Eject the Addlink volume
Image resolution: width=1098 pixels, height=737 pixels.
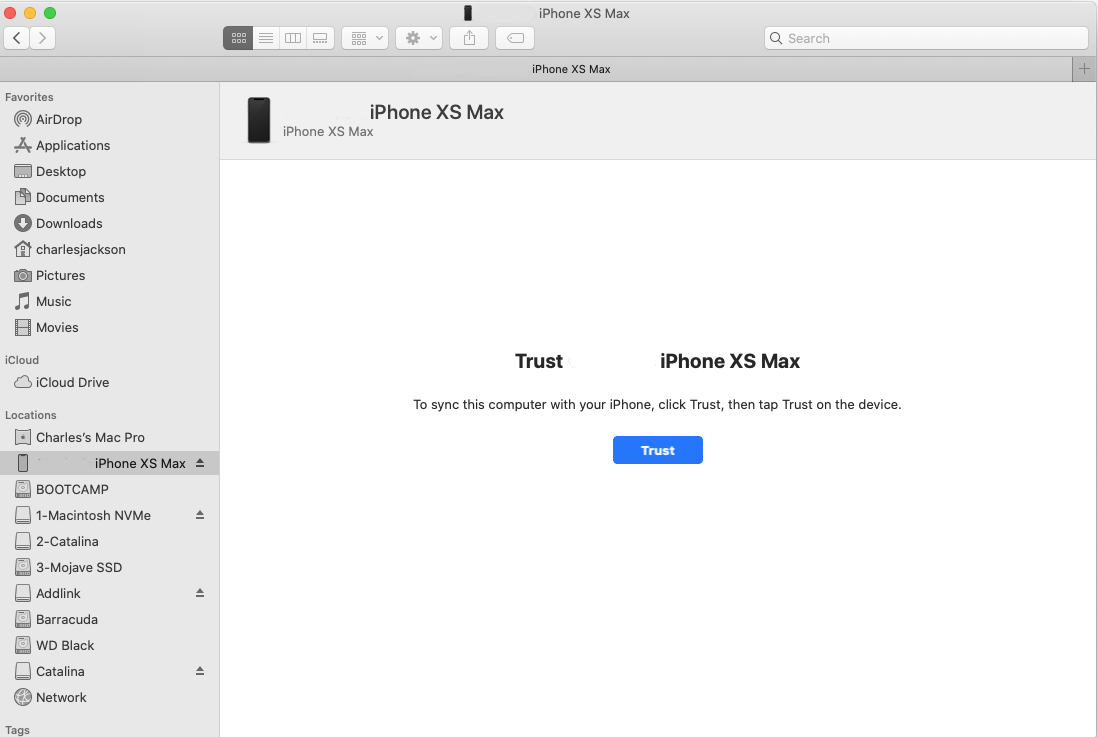click(x=200, y=593)
